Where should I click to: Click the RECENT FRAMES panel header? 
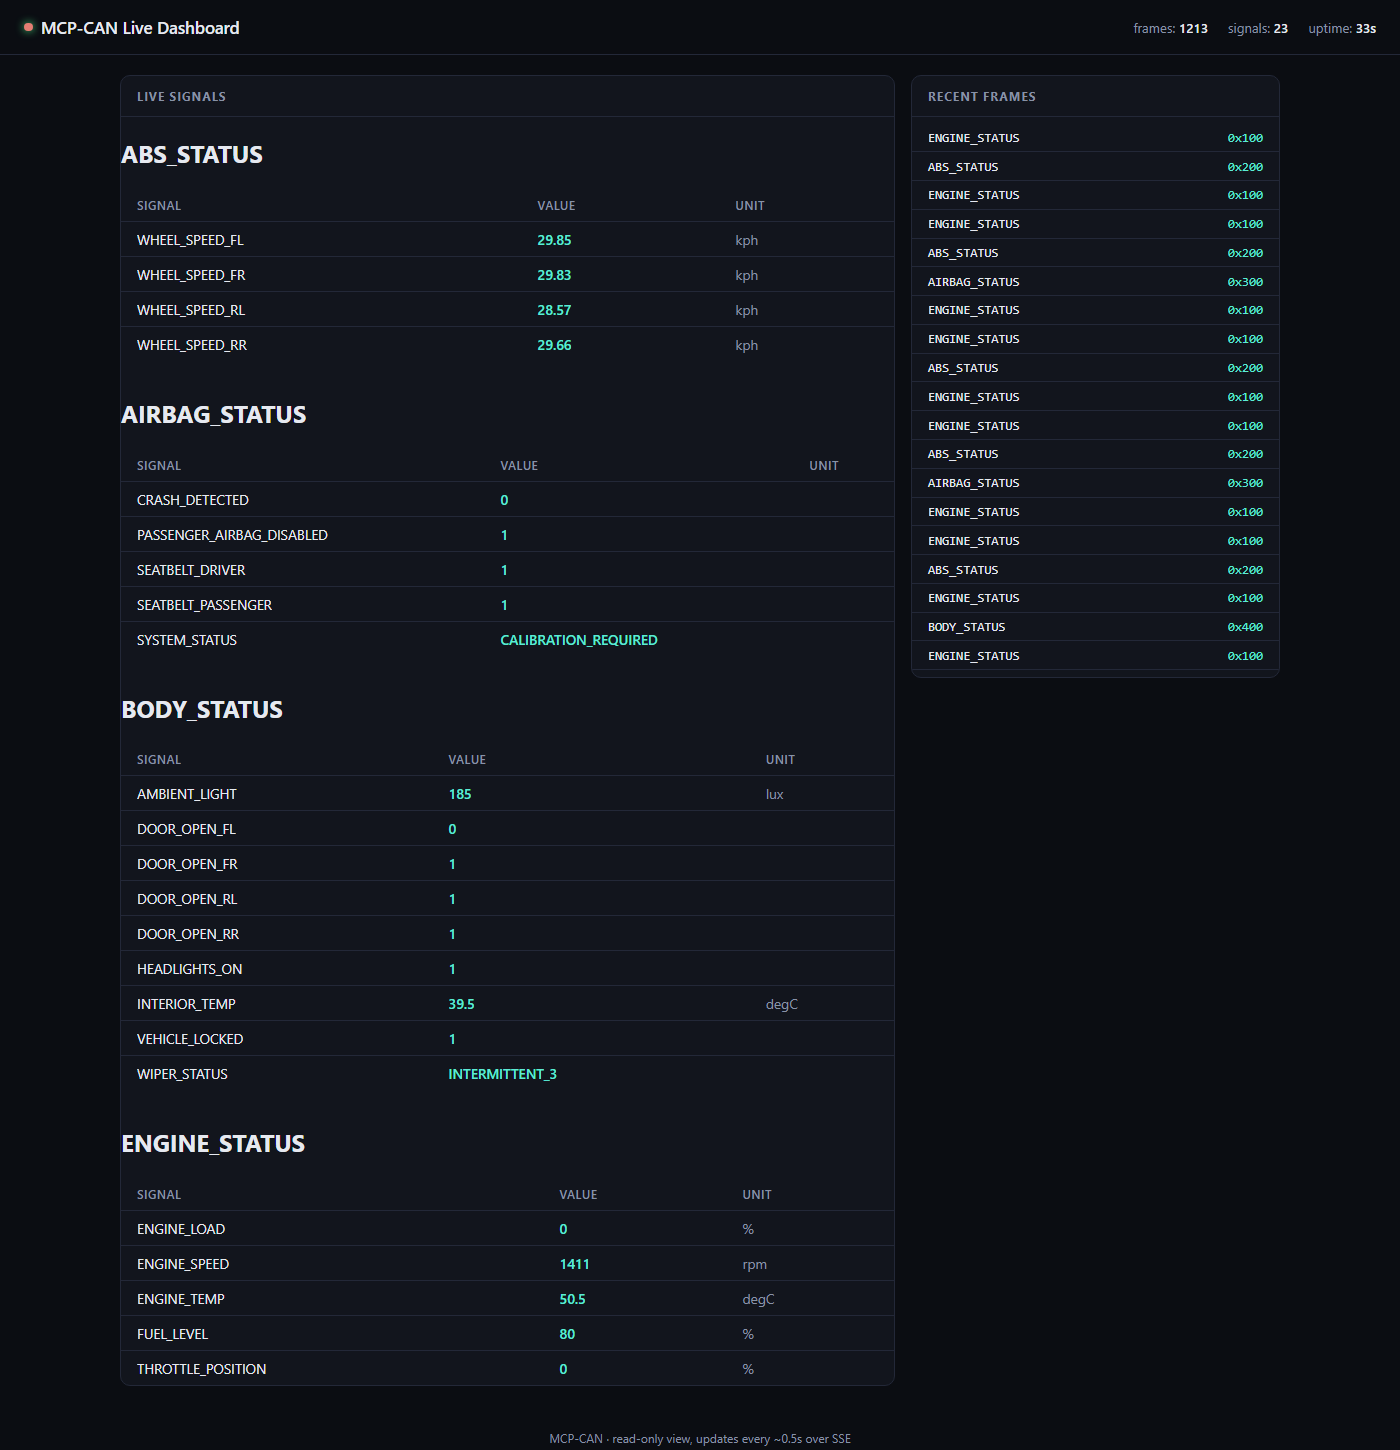click(x=1095, y=97)
